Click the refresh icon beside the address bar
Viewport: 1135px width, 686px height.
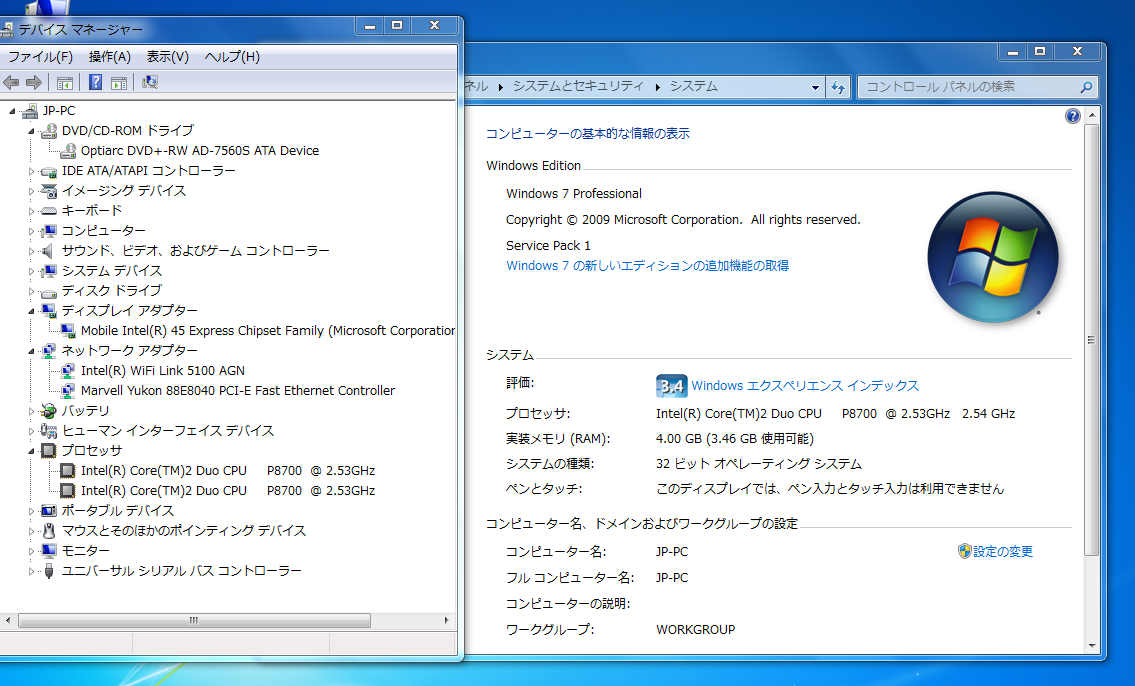click(x=838, y=88)
